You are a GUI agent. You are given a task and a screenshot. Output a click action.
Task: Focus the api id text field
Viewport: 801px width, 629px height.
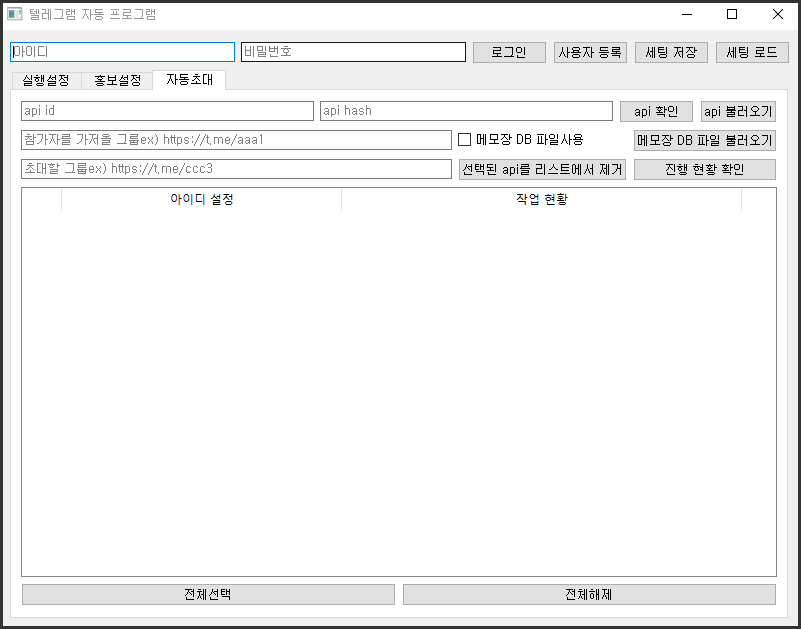coord(167,111)
